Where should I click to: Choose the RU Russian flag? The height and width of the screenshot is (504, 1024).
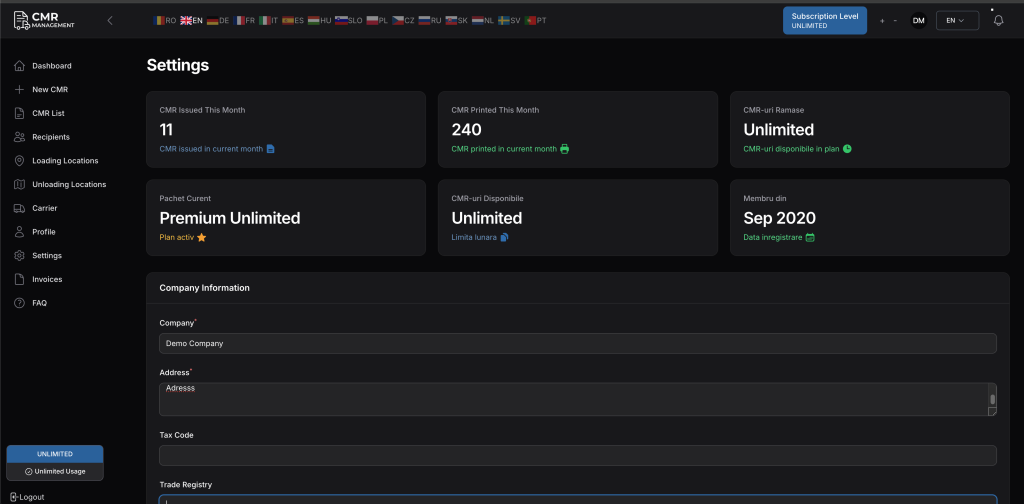pyautogui.click(x=430, y=20)
